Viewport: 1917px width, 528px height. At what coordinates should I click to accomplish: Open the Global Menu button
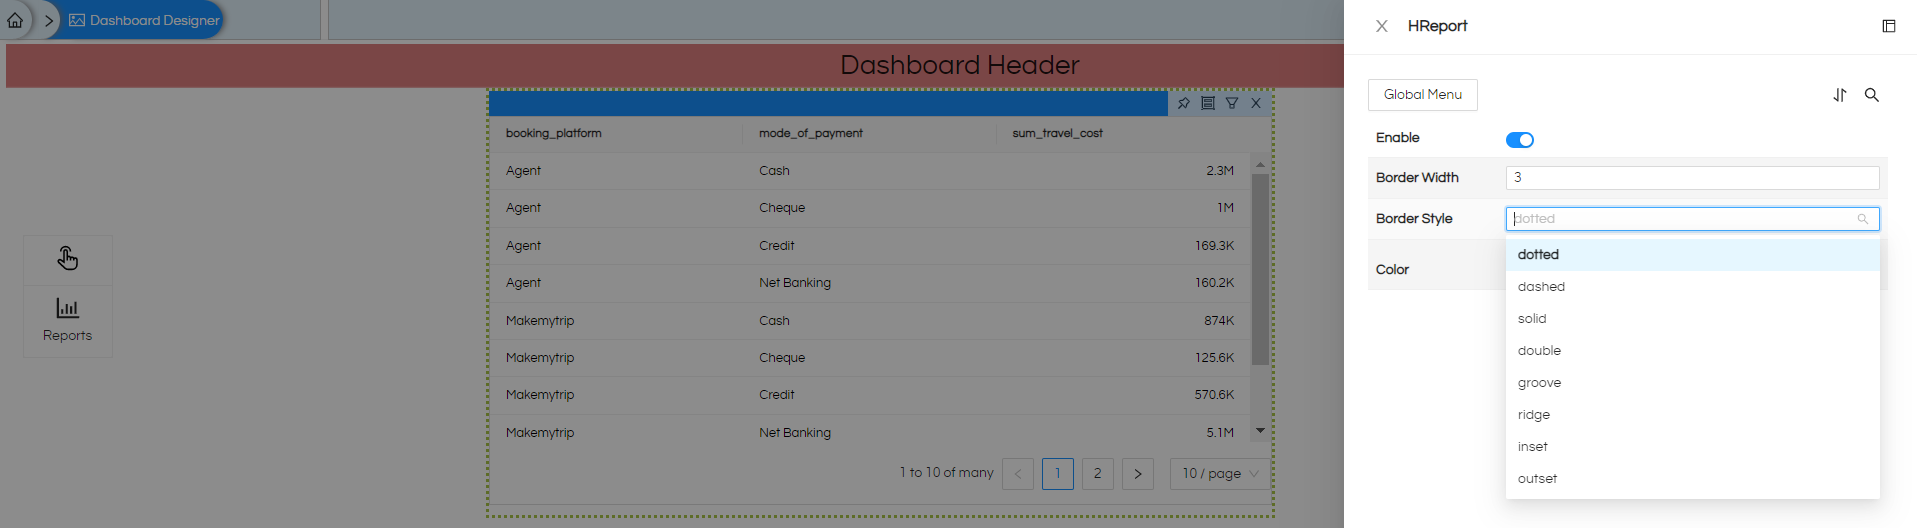1423,95
